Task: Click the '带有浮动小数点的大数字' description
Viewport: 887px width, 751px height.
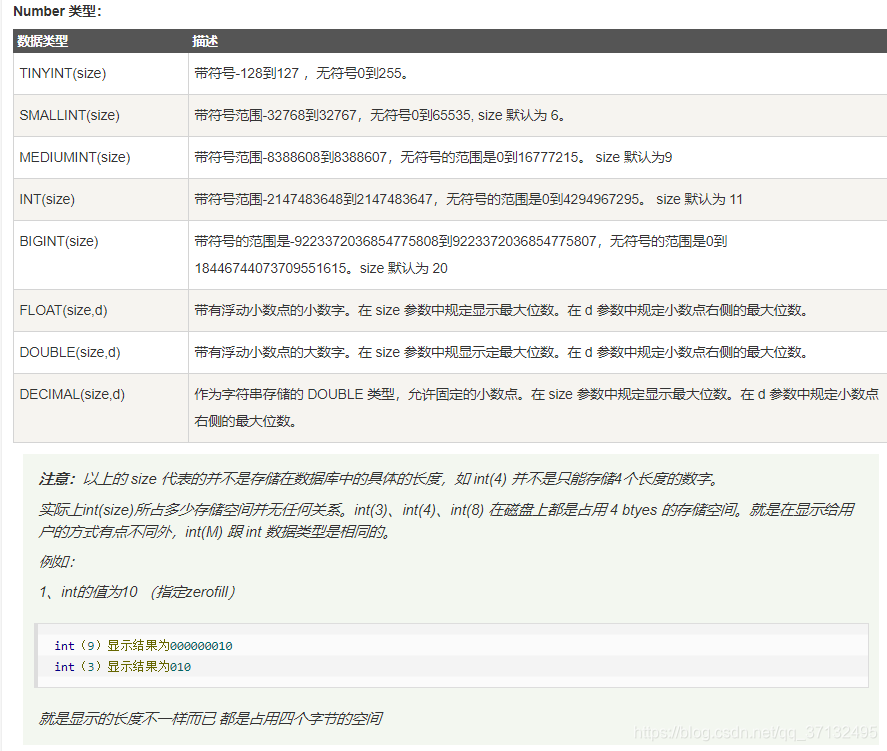Action: coord(502,352)
